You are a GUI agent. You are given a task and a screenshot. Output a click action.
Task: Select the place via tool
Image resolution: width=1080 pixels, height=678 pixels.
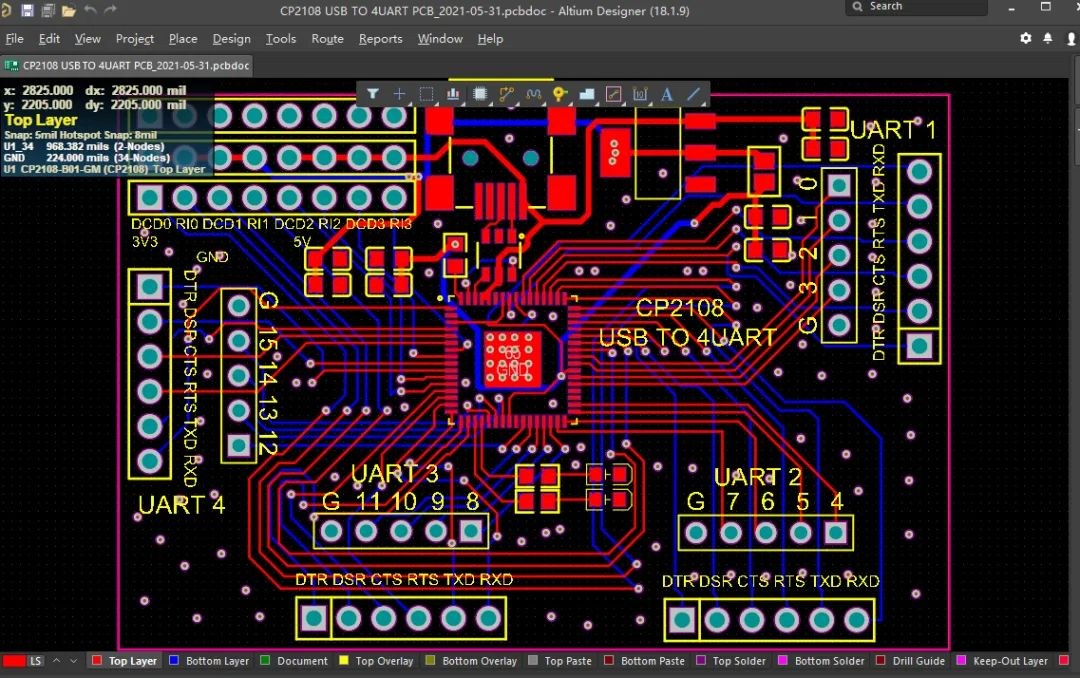click(x=560, y=94)
